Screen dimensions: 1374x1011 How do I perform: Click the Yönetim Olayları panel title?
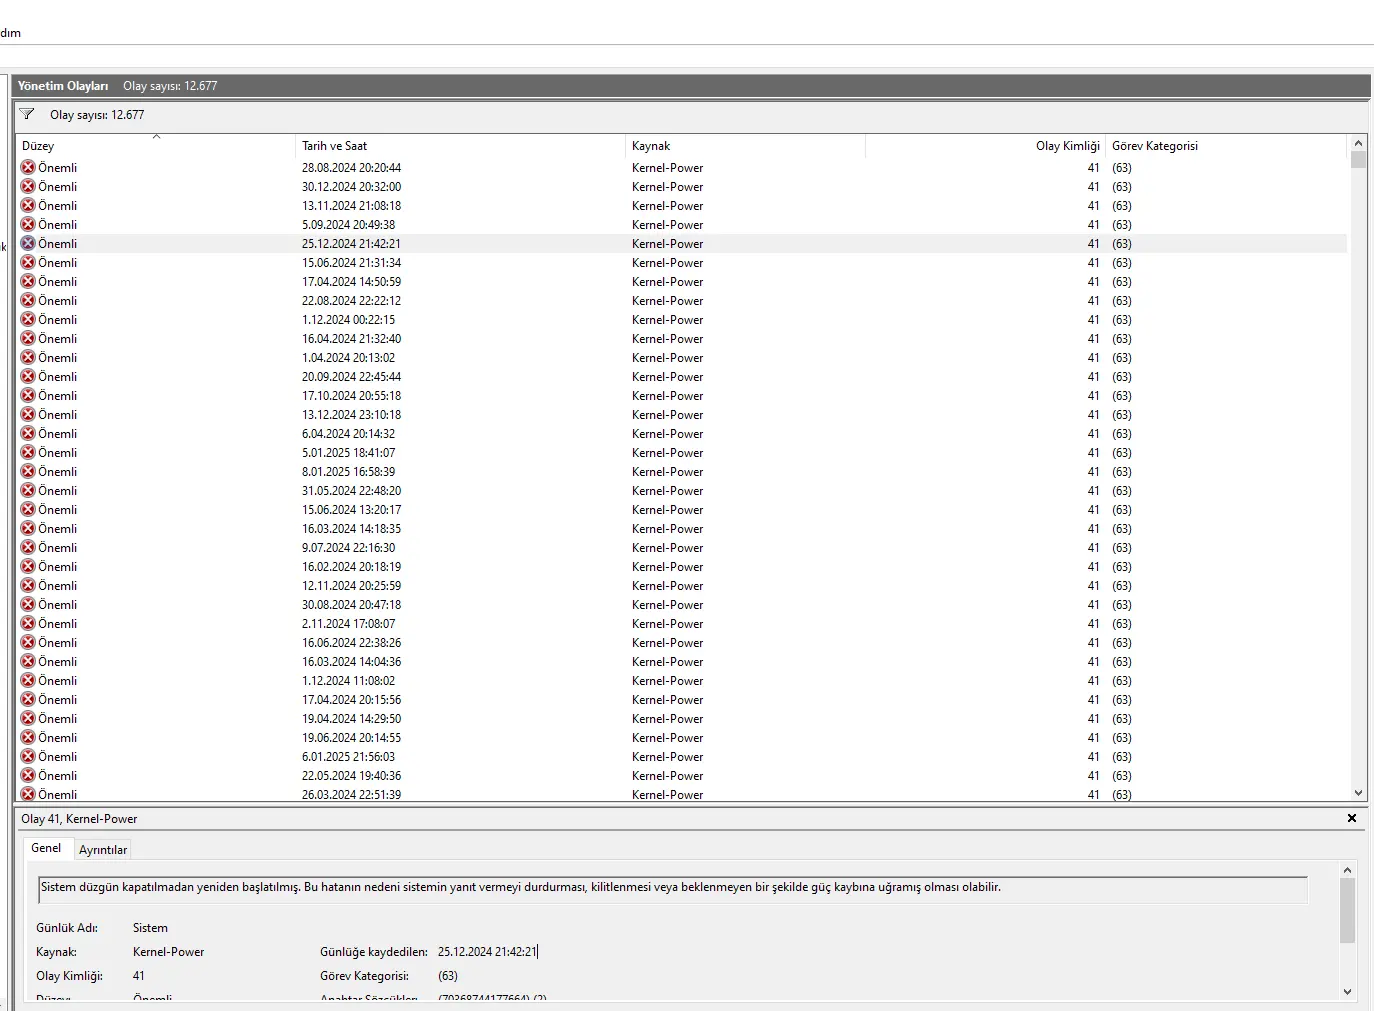[63, 86]
